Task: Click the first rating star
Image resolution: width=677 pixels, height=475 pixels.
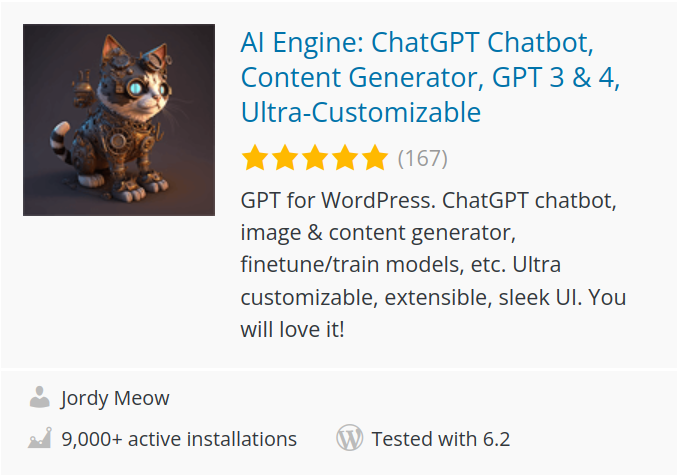Action: click(254, 158)
